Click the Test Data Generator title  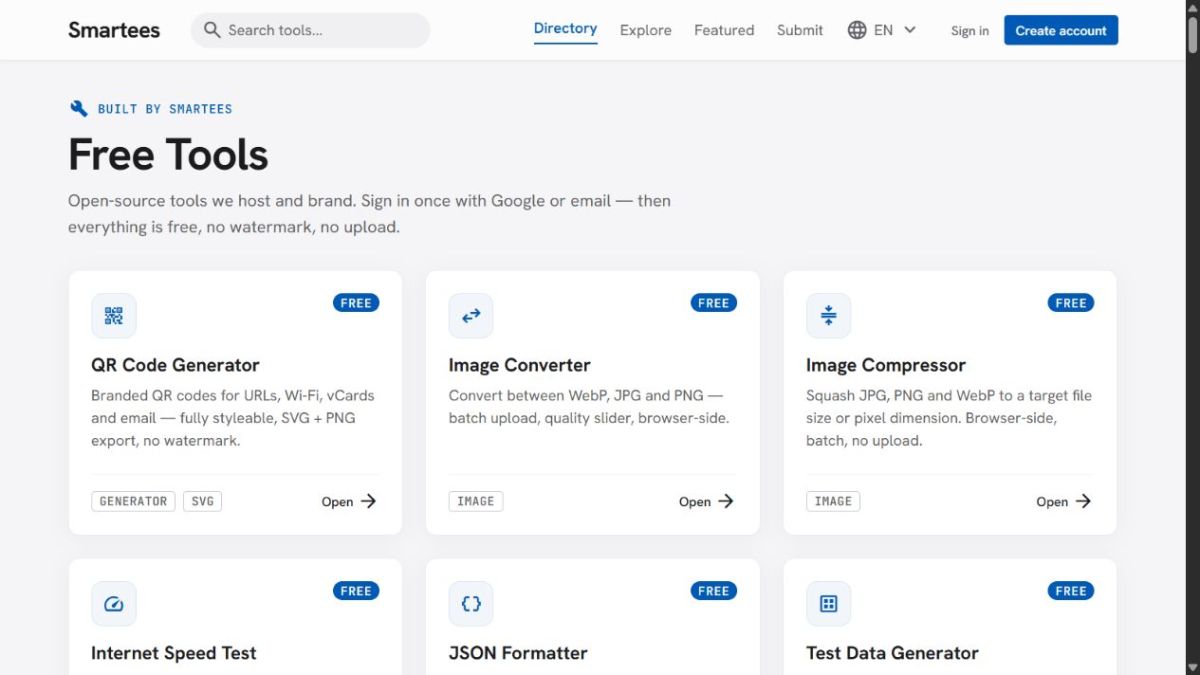click(x=892, y=653)
